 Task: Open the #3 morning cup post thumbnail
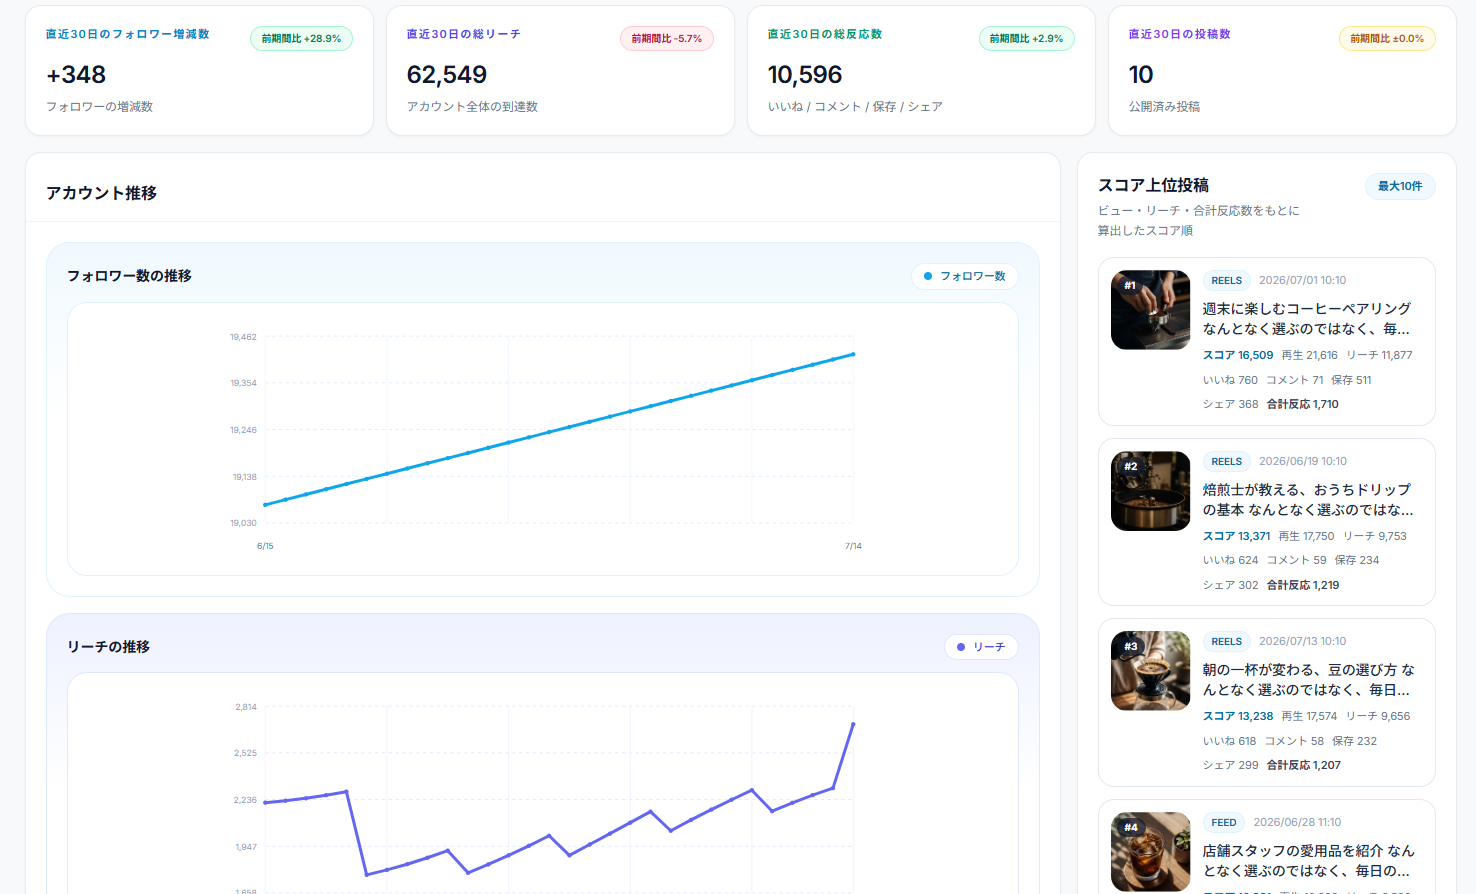pos(1151,671)
